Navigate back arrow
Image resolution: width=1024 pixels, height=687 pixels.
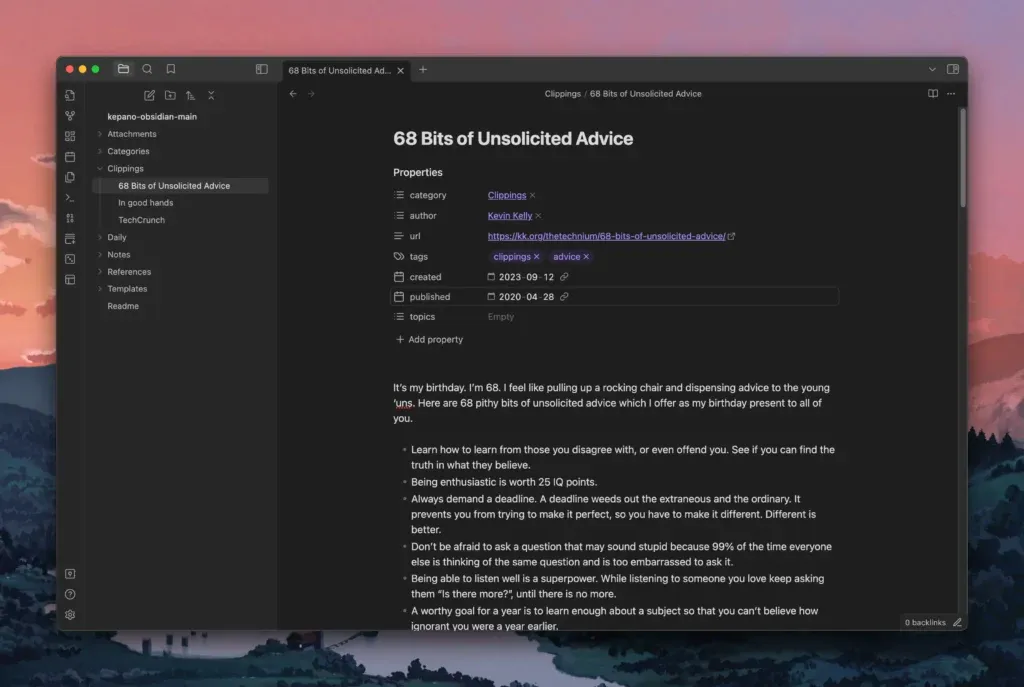(x=293, y=94)
